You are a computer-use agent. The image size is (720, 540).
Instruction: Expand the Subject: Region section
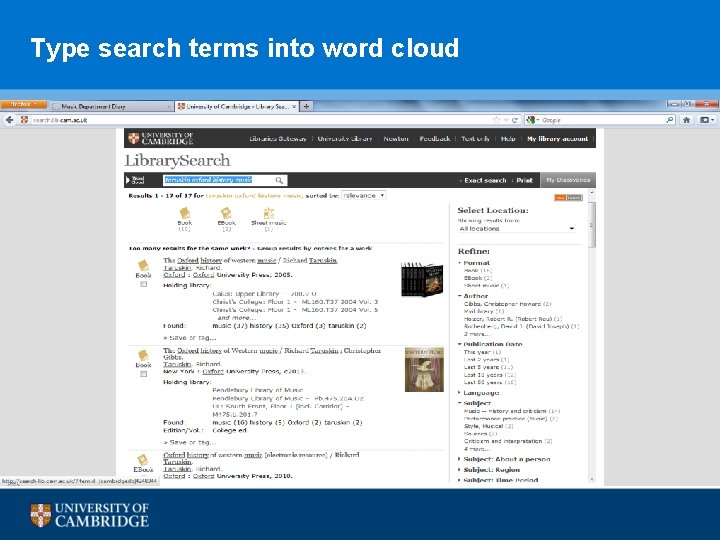[x=460, y=469]
